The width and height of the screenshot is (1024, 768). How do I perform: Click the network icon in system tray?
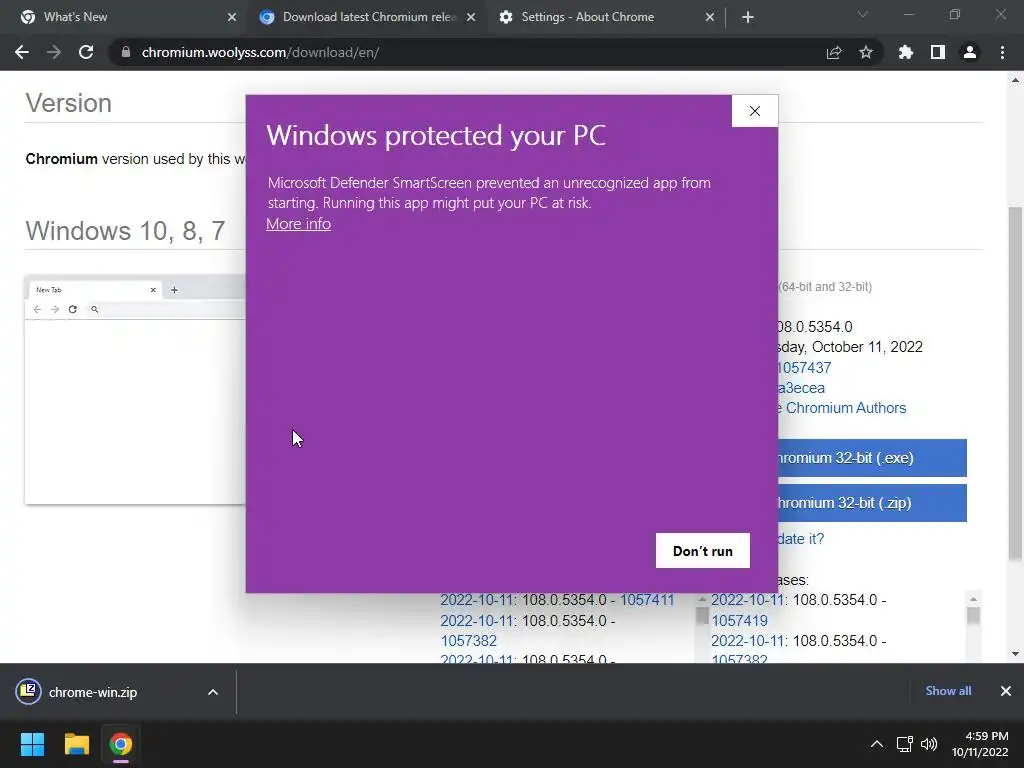pyautogui.click(x=904, y=744)
